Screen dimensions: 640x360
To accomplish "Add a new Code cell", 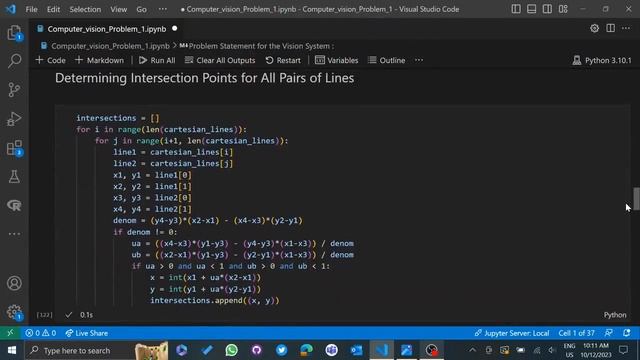I will point(50,60).
